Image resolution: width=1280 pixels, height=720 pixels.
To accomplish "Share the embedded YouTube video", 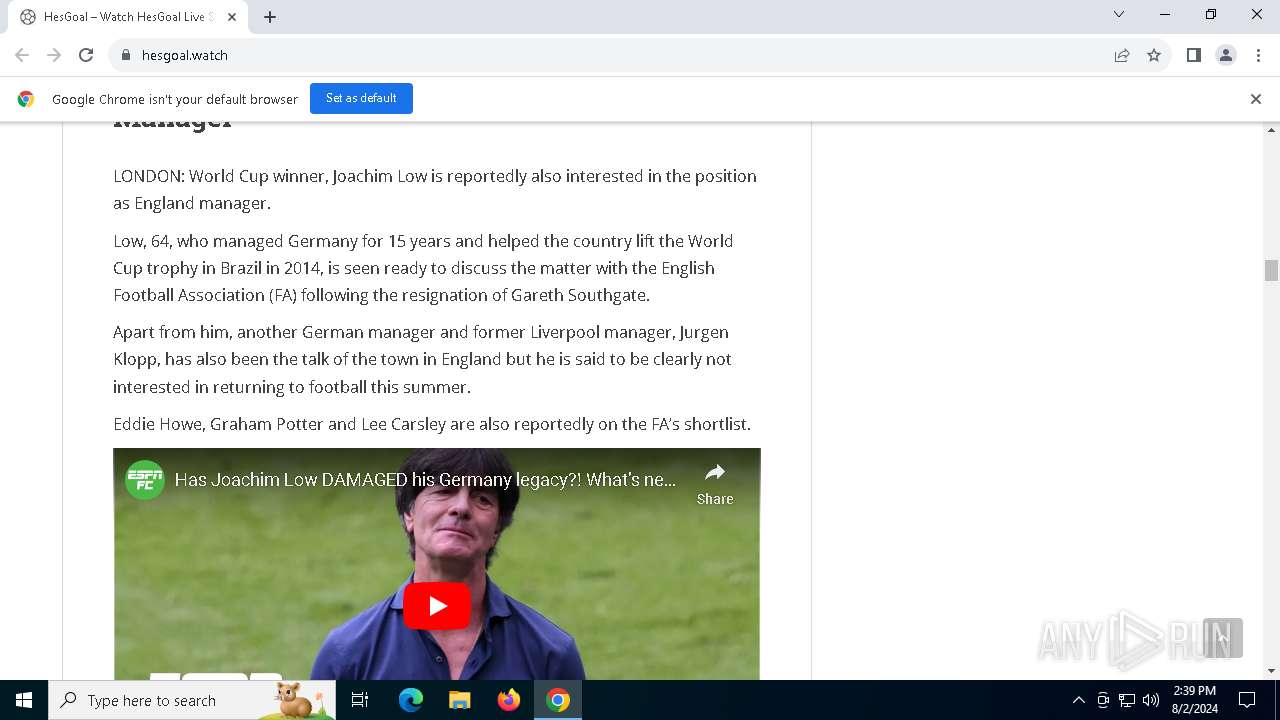I will pyautogui.click(x=715, y=484).
